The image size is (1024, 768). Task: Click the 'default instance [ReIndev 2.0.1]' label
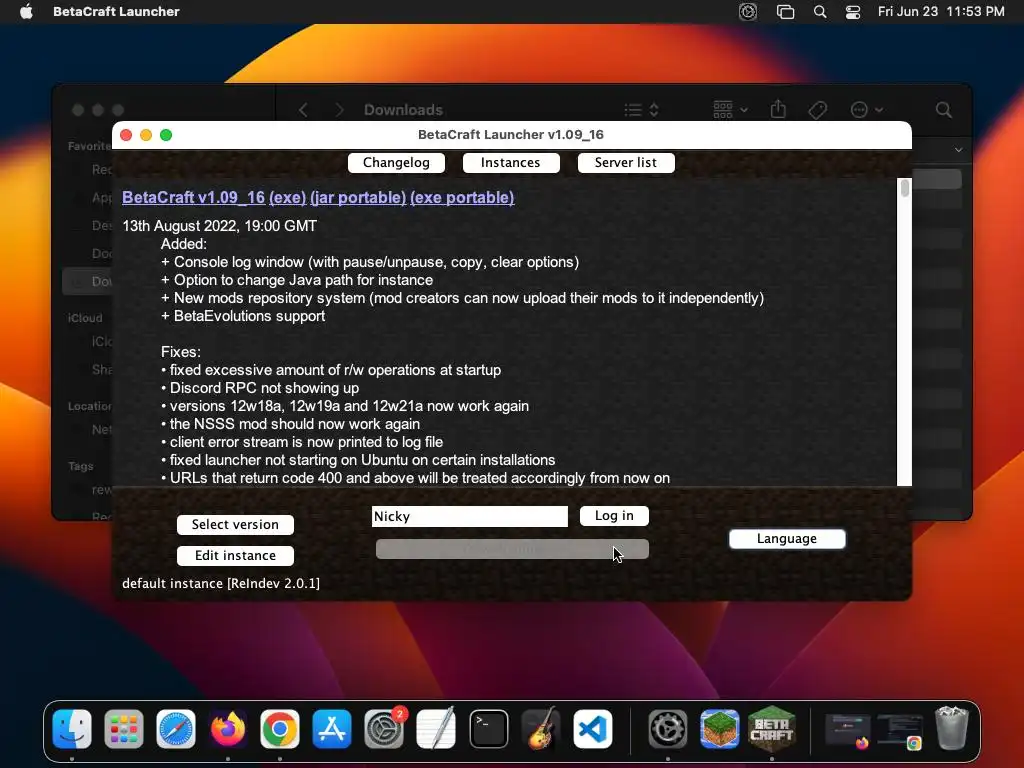(x=221, y=583)
